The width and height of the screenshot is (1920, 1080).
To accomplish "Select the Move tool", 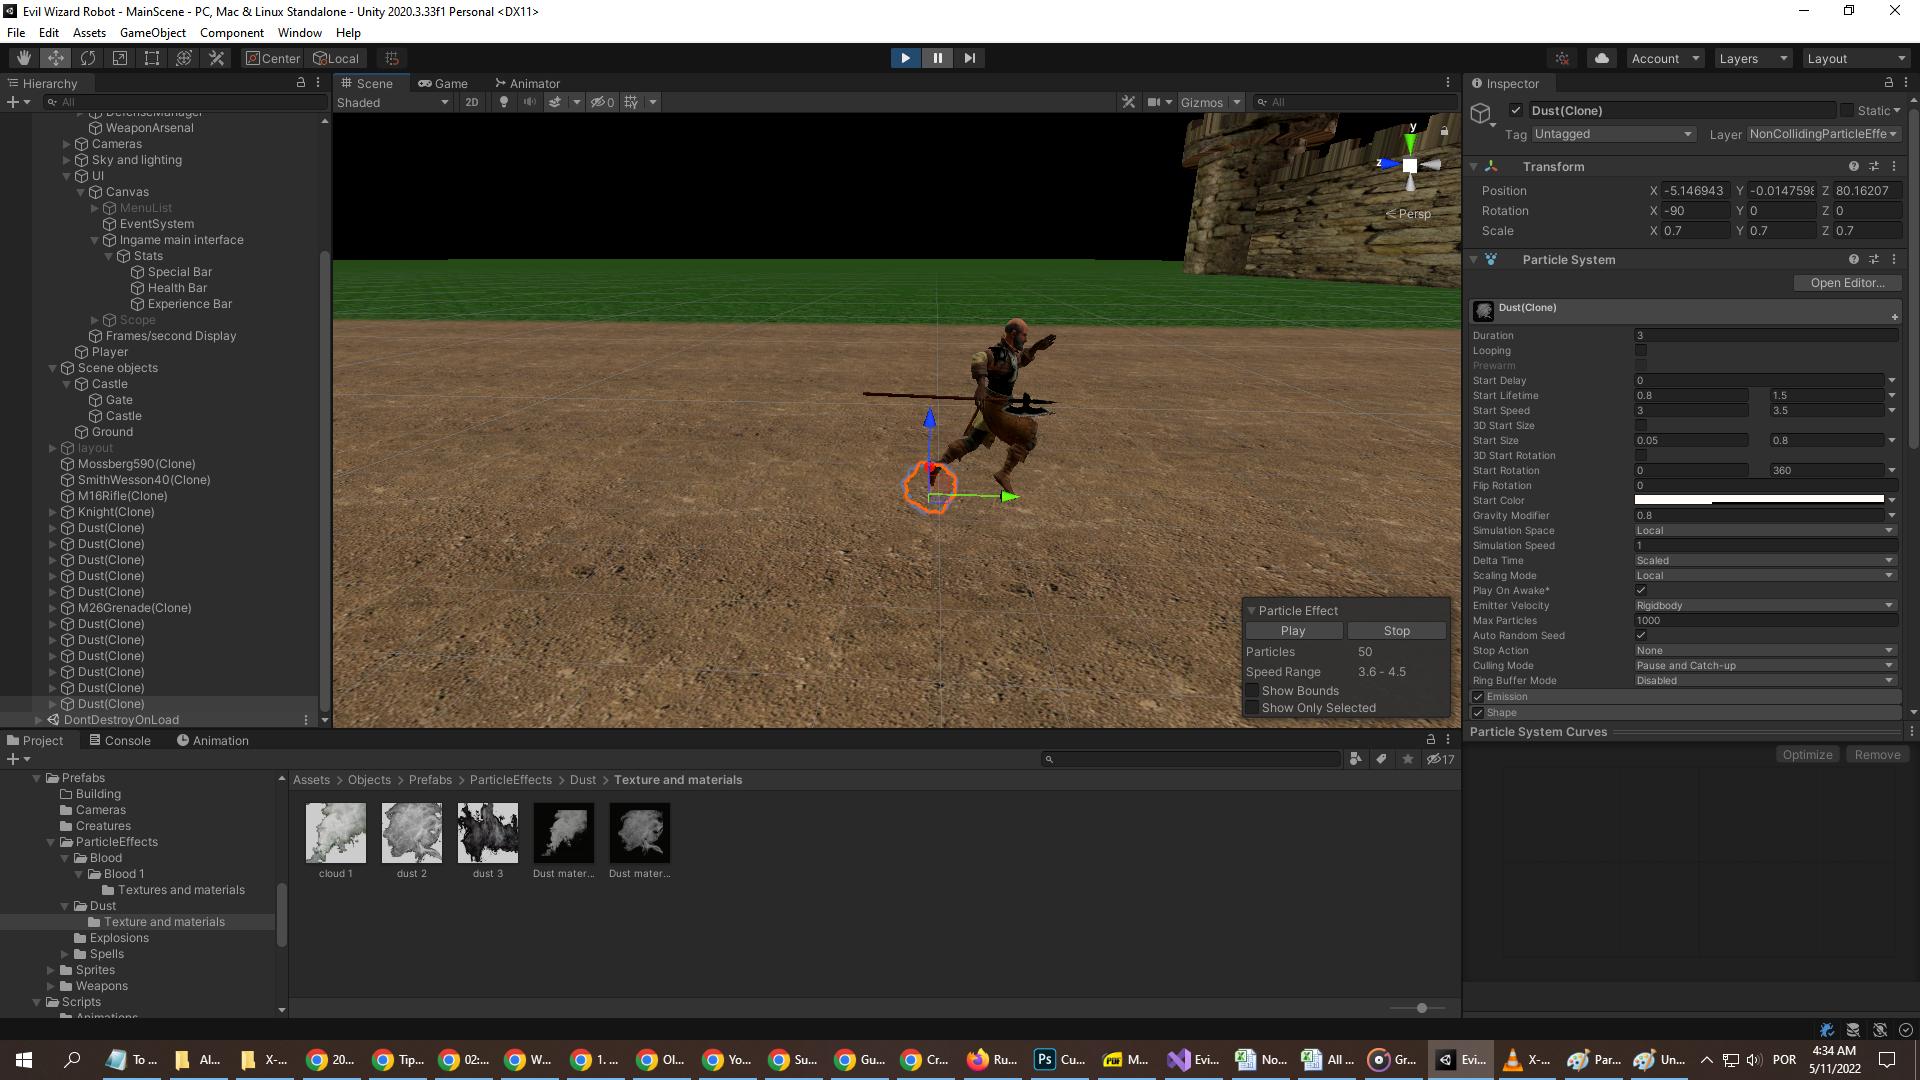I will coord(56,58).
